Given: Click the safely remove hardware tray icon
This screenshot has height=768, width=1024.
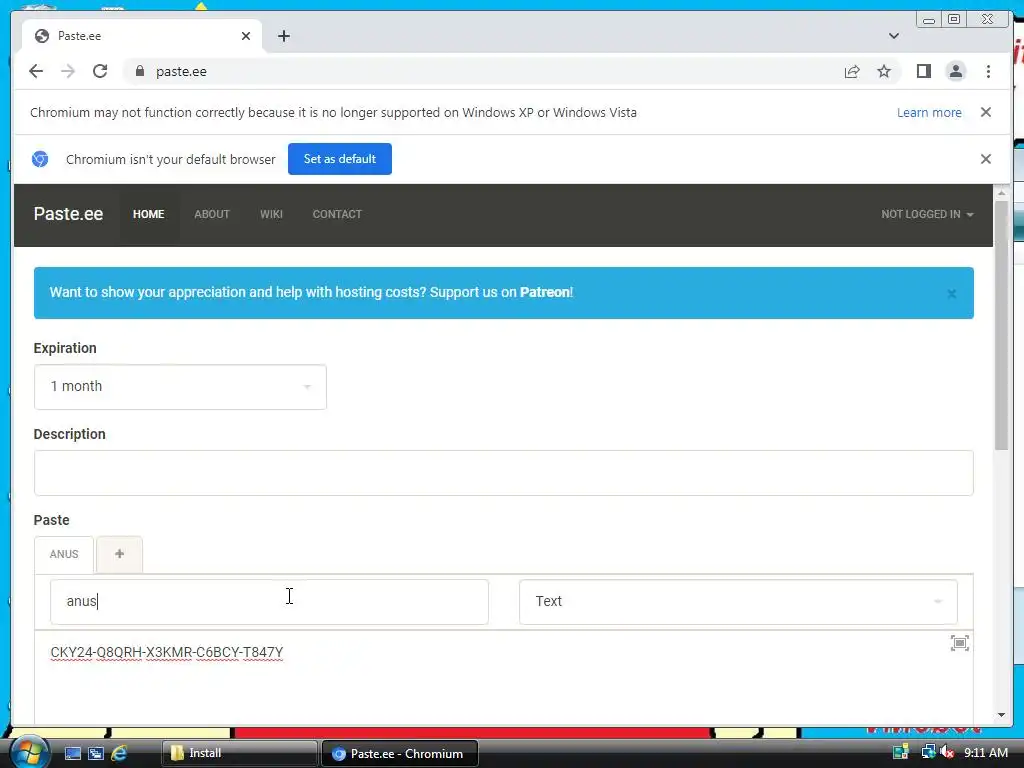Looking at the screenshot, I should click(x=901, y=753).
